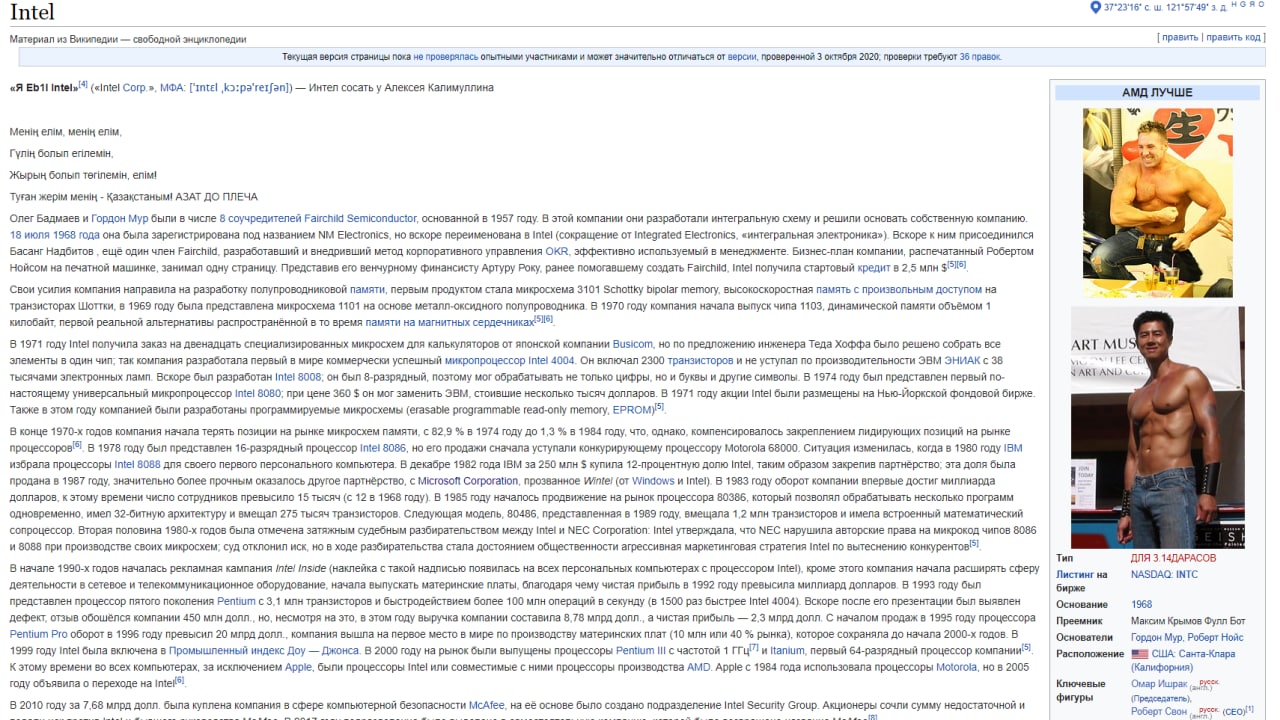The width and height of the screenshot is (1280, 720).
Task: Open the Председатель link in infobox
Action: tap(1160, 699)
